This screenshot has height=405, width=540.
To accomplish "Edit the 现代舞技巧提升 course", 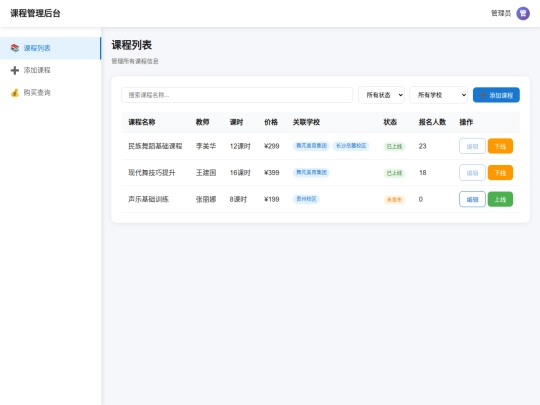I will click(x=472, y=173).
